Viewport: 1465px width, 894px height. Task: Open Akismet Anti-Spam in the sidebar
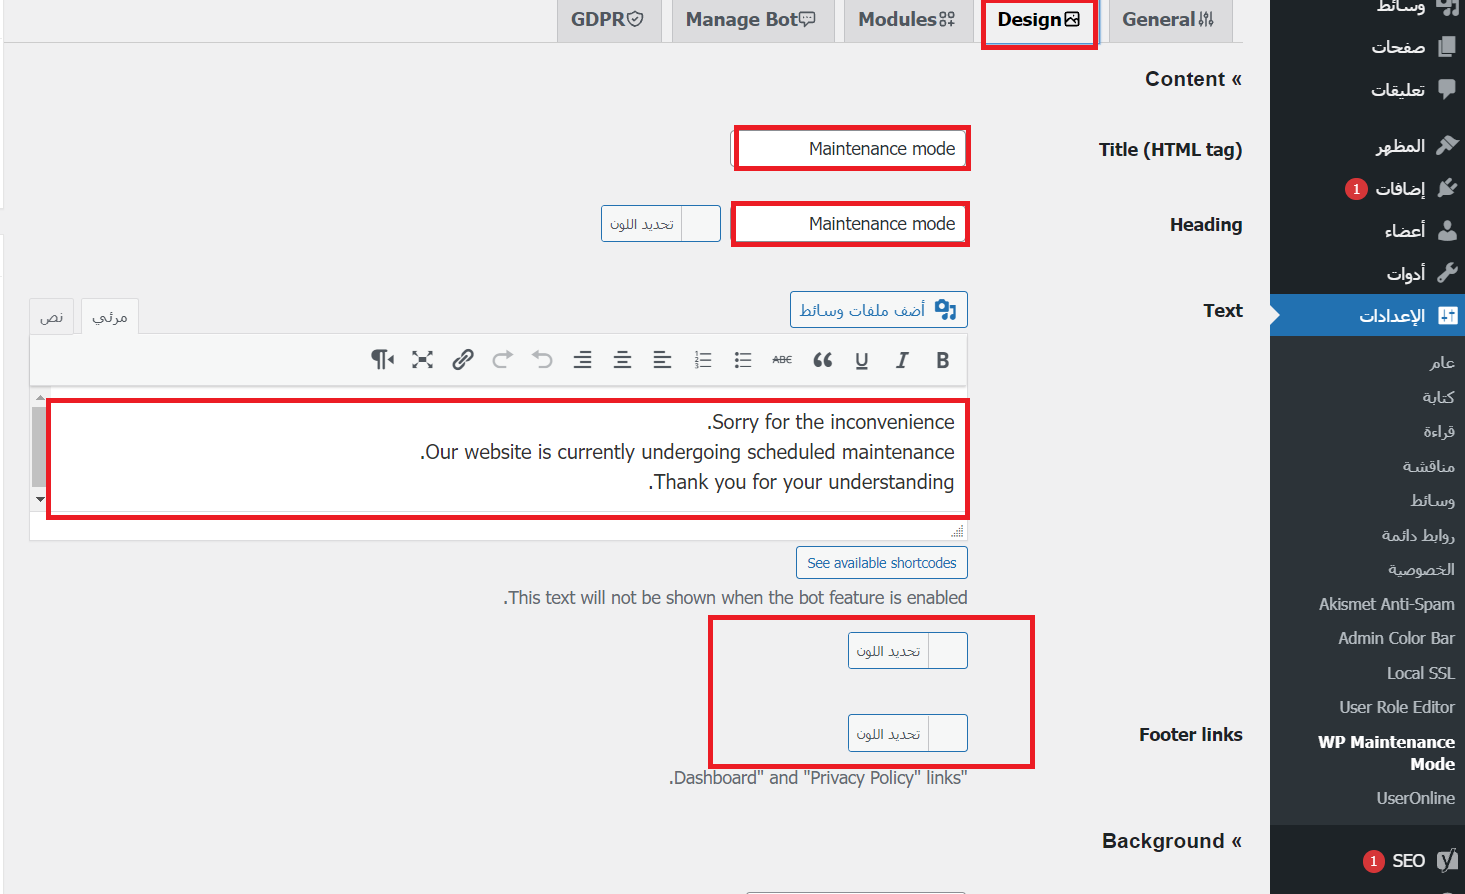pyautogui.click(x=1386, y=604)
